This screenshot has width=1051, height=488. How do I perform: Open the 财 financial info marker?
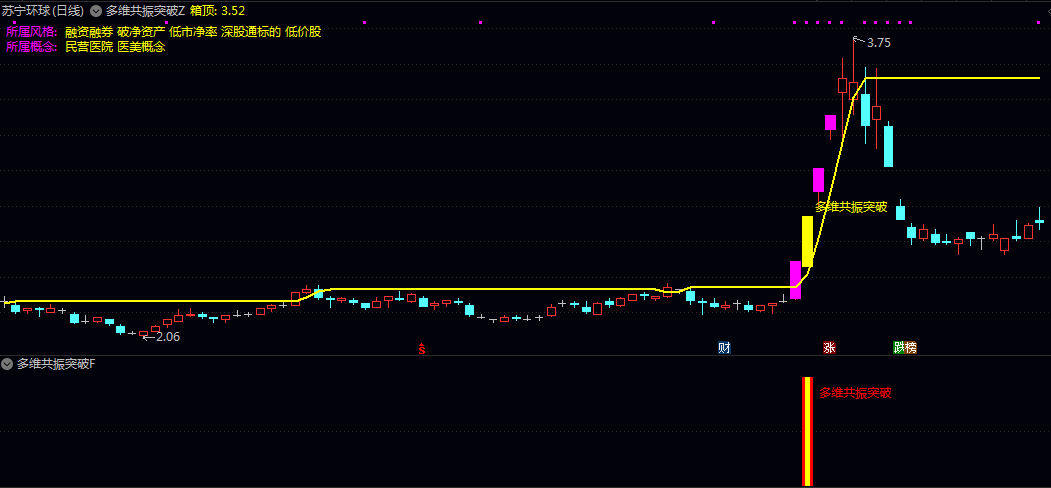(724, 348)
